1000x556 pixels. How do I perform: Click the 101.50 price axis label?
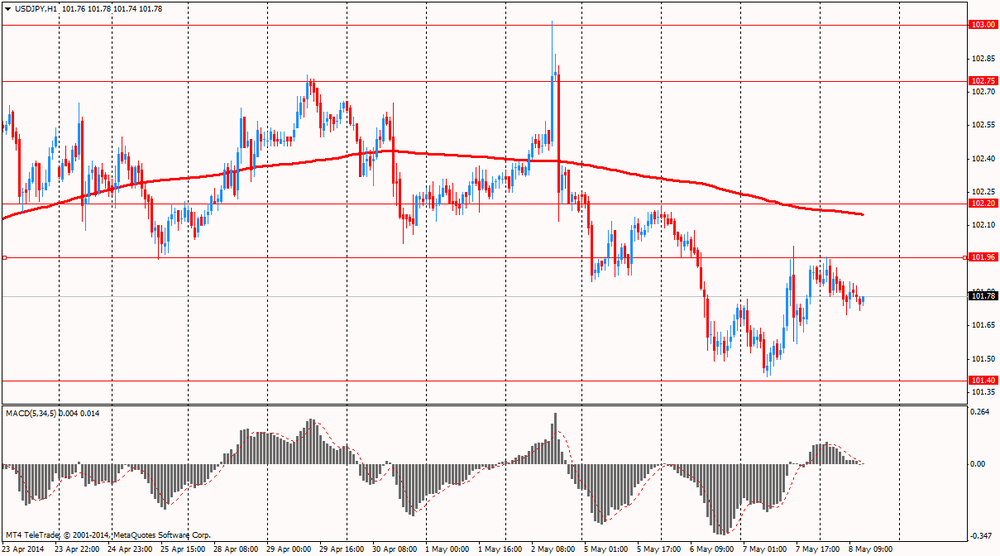point(983,359)
